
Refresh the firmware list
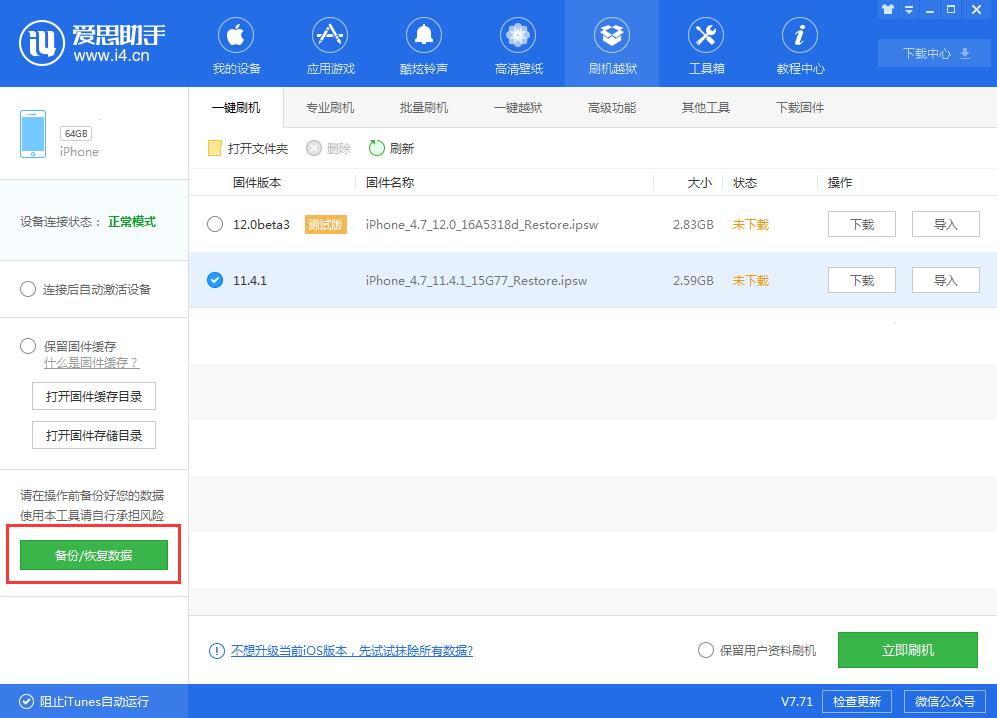point(391,147)
